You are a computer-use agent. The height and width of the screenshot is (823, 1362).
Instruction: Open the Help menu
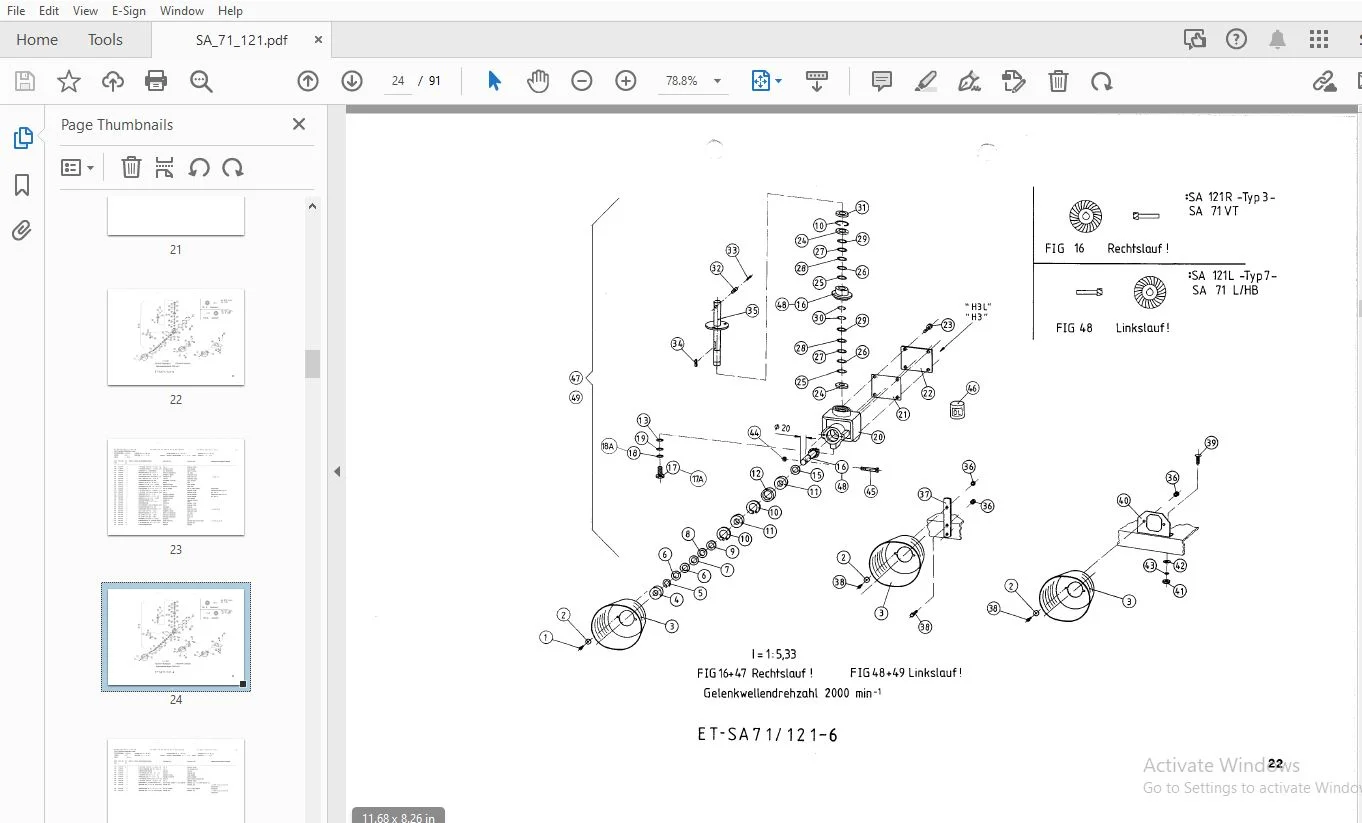pyautogui.click(x=230, y=11)
